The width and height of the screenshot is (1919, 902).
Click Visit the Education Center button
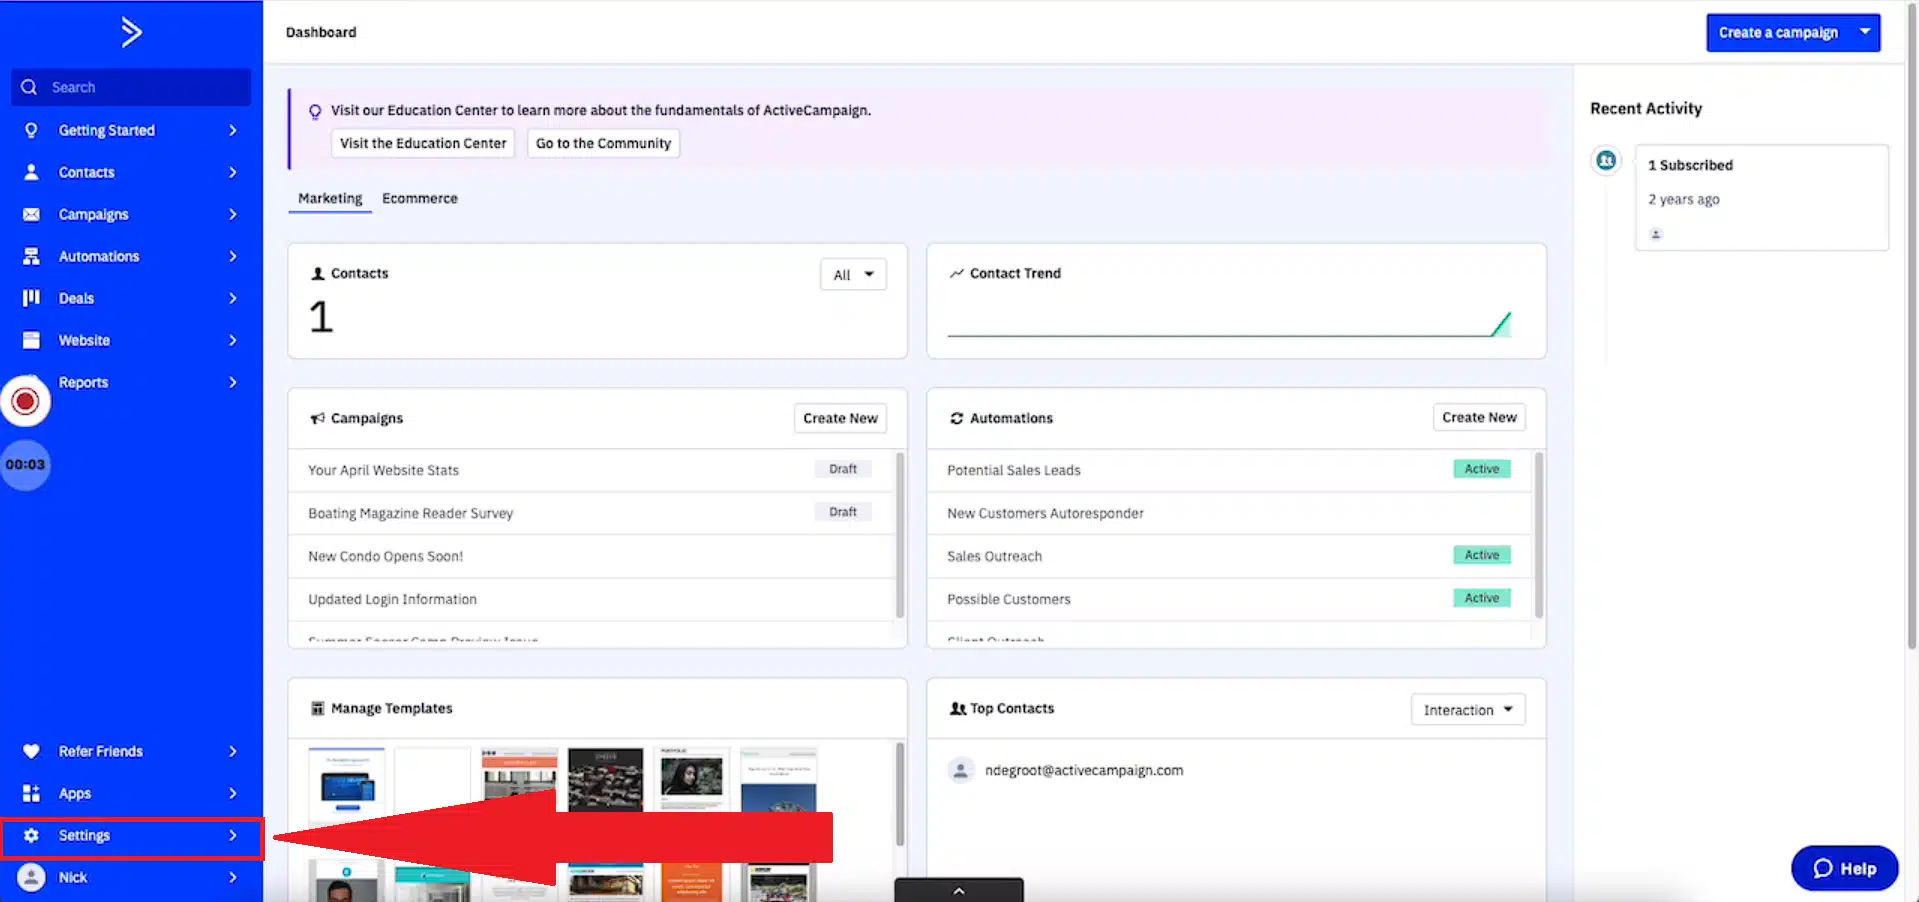coord(423,143)
